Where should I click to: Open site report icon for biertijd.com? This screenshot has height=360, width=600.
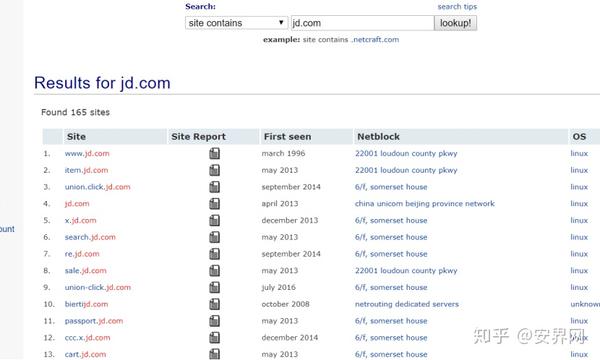(215, 304)
